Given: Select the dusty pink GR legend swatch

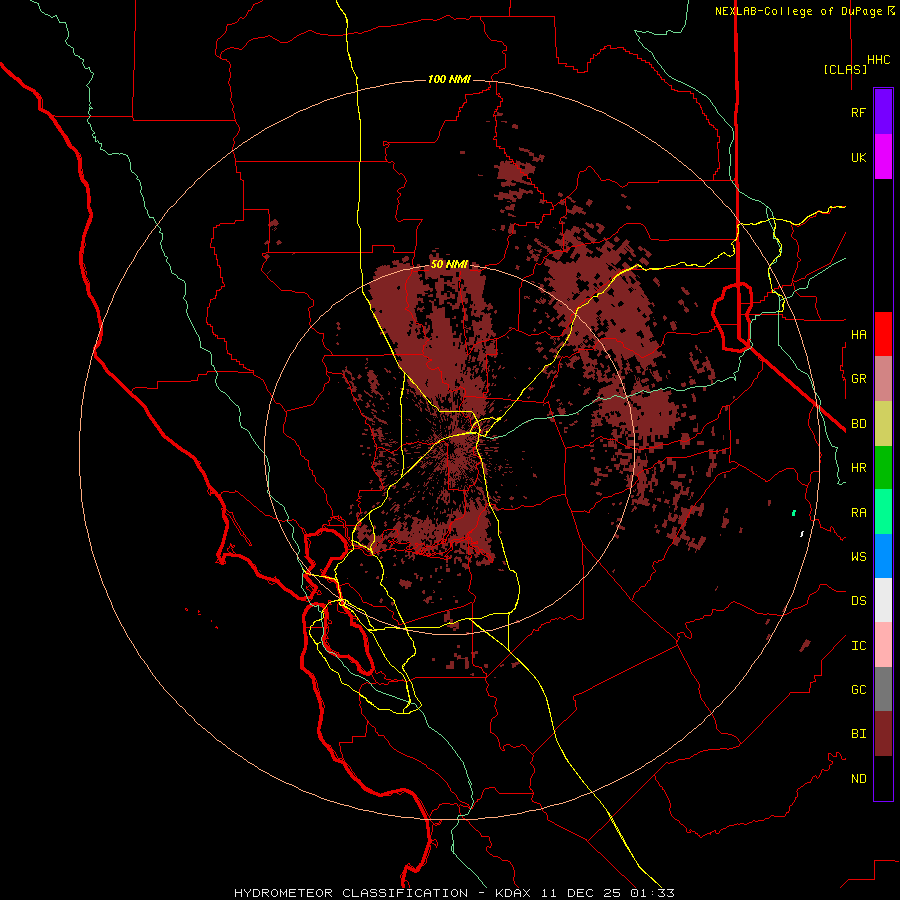Looking at the screenshot, I should pyautogui.click(x=883, y=379).
